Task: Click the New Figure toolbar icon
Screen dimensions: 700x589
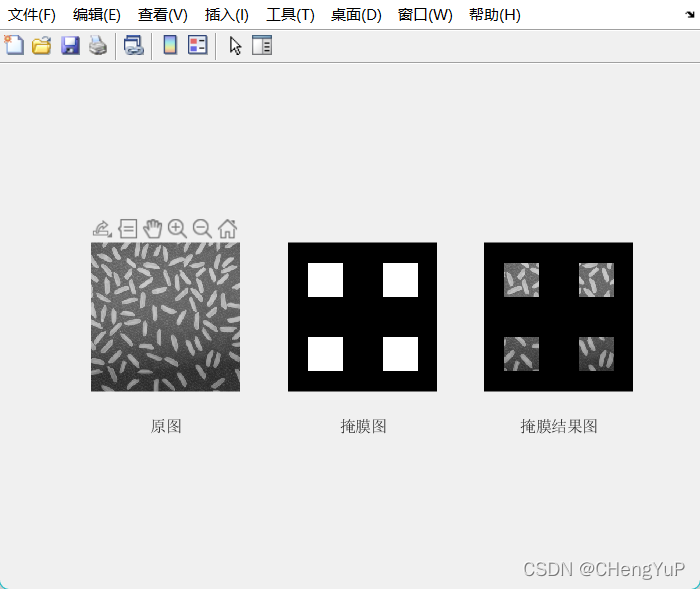Action: coord(14,46)
